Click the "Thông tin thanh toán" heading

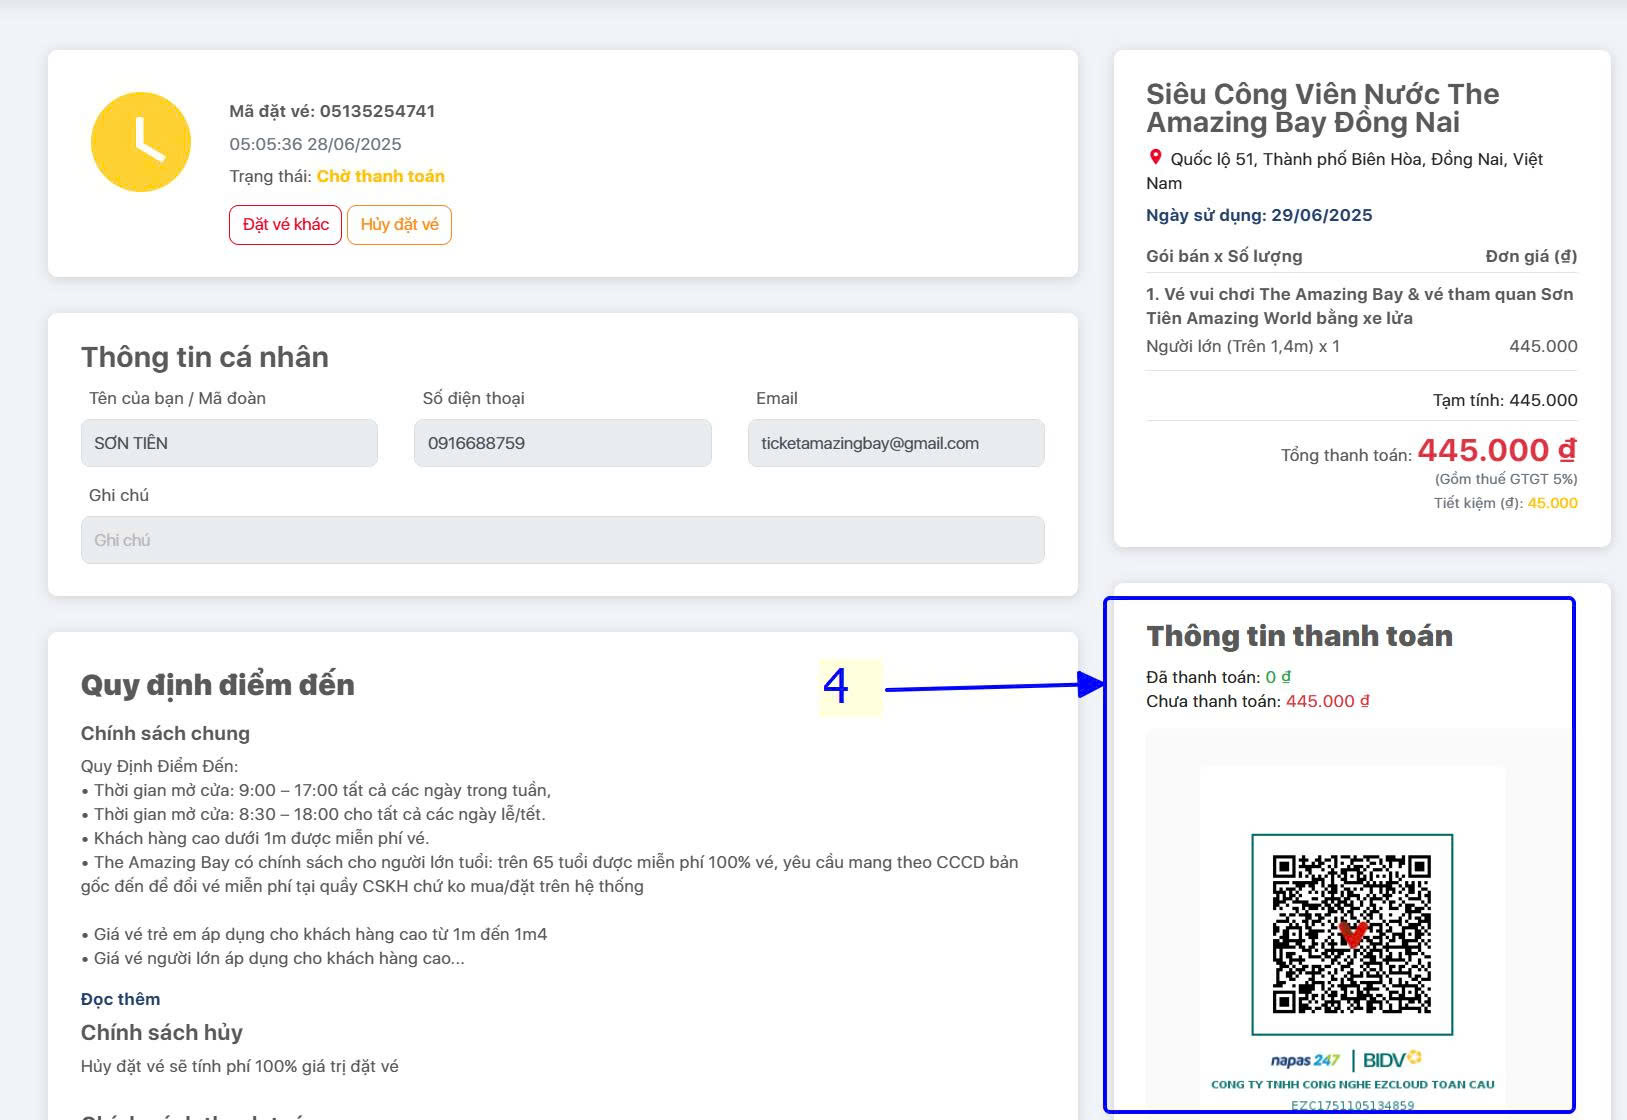point(1299,636)
